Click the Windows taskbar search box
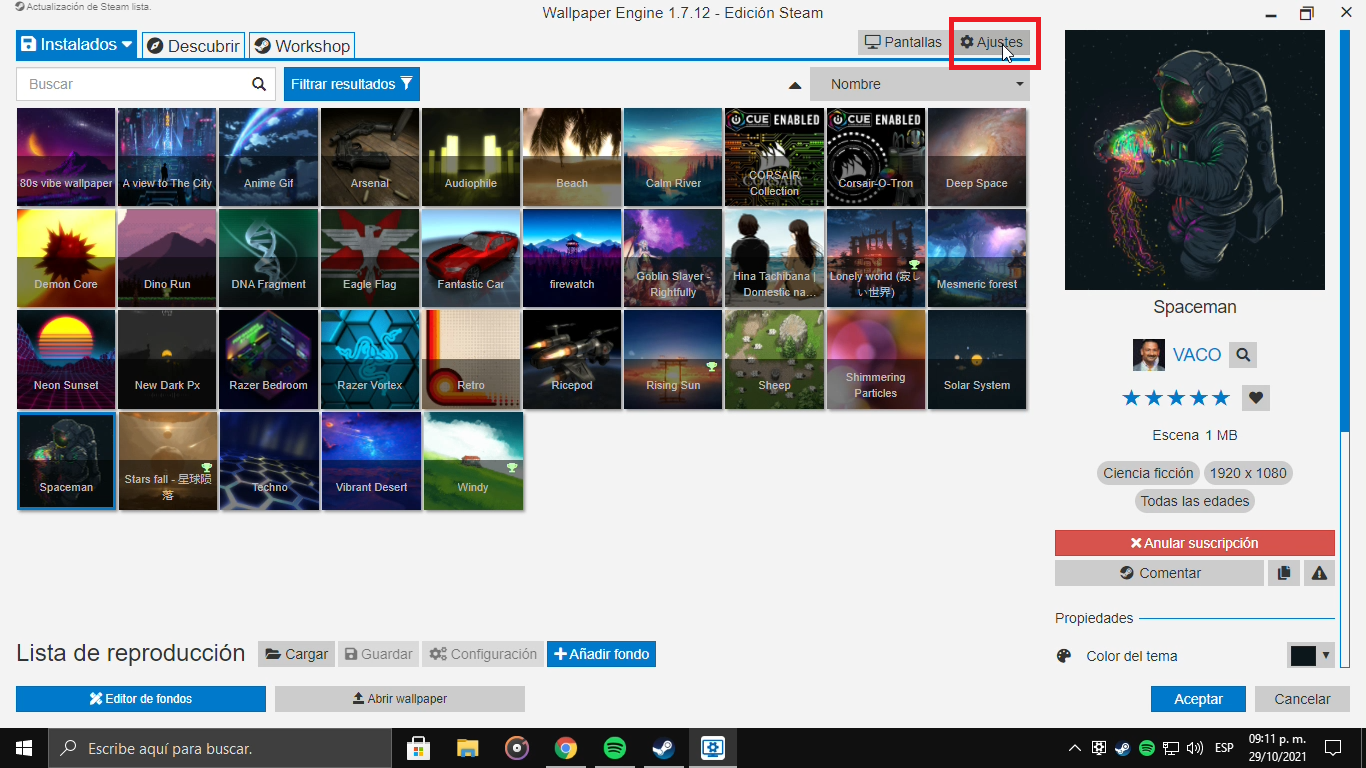Screen dimensions: 1366x768 coord(220,748)
